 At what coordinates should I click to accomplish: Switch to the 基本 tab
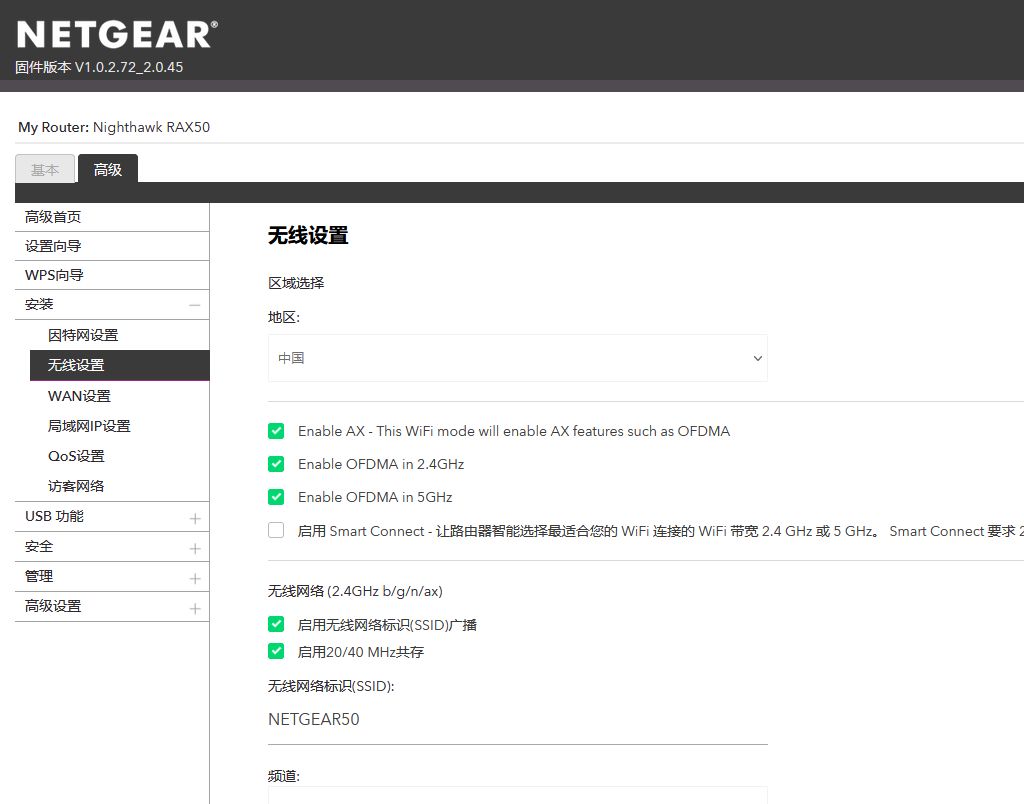click(45, 170)
